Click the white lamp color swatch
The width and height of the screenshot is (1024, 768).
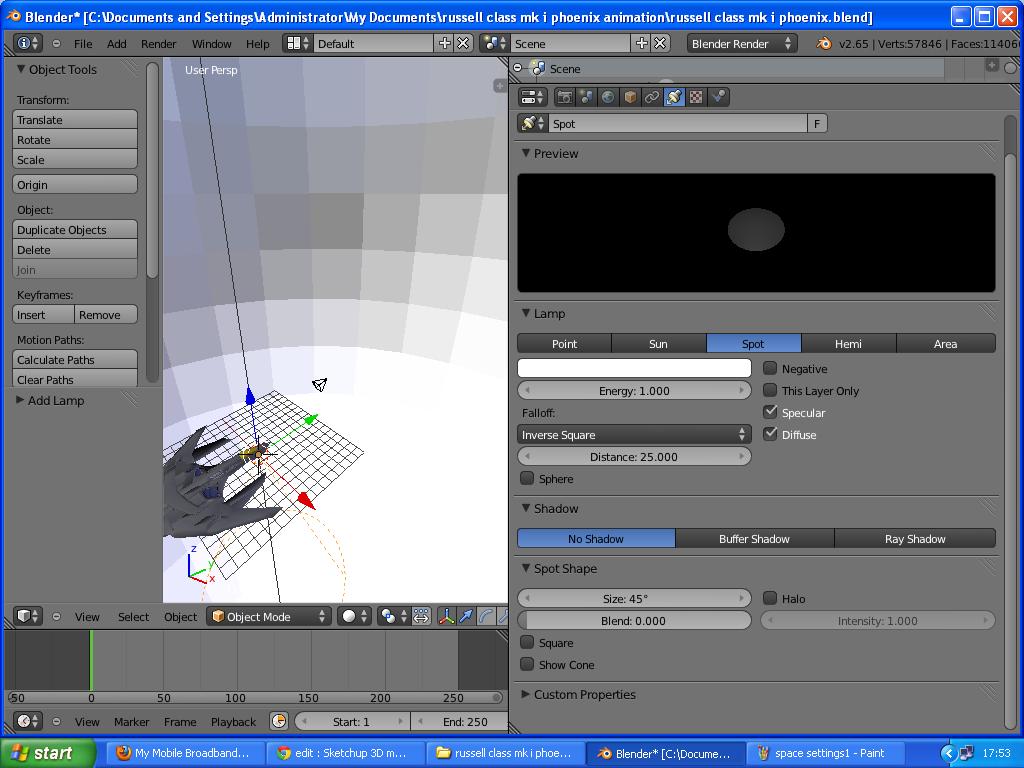tap(634, 368)
